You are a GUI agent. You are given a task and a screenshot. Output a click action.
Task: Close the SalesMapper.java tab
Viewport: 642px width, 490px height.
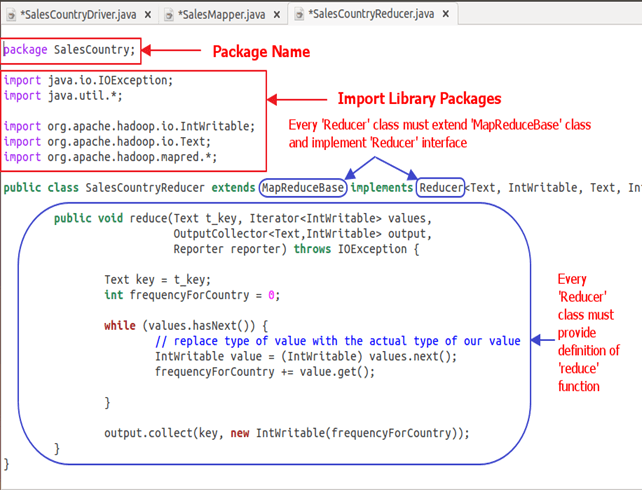pyautogui.click(x=279, y=14)
